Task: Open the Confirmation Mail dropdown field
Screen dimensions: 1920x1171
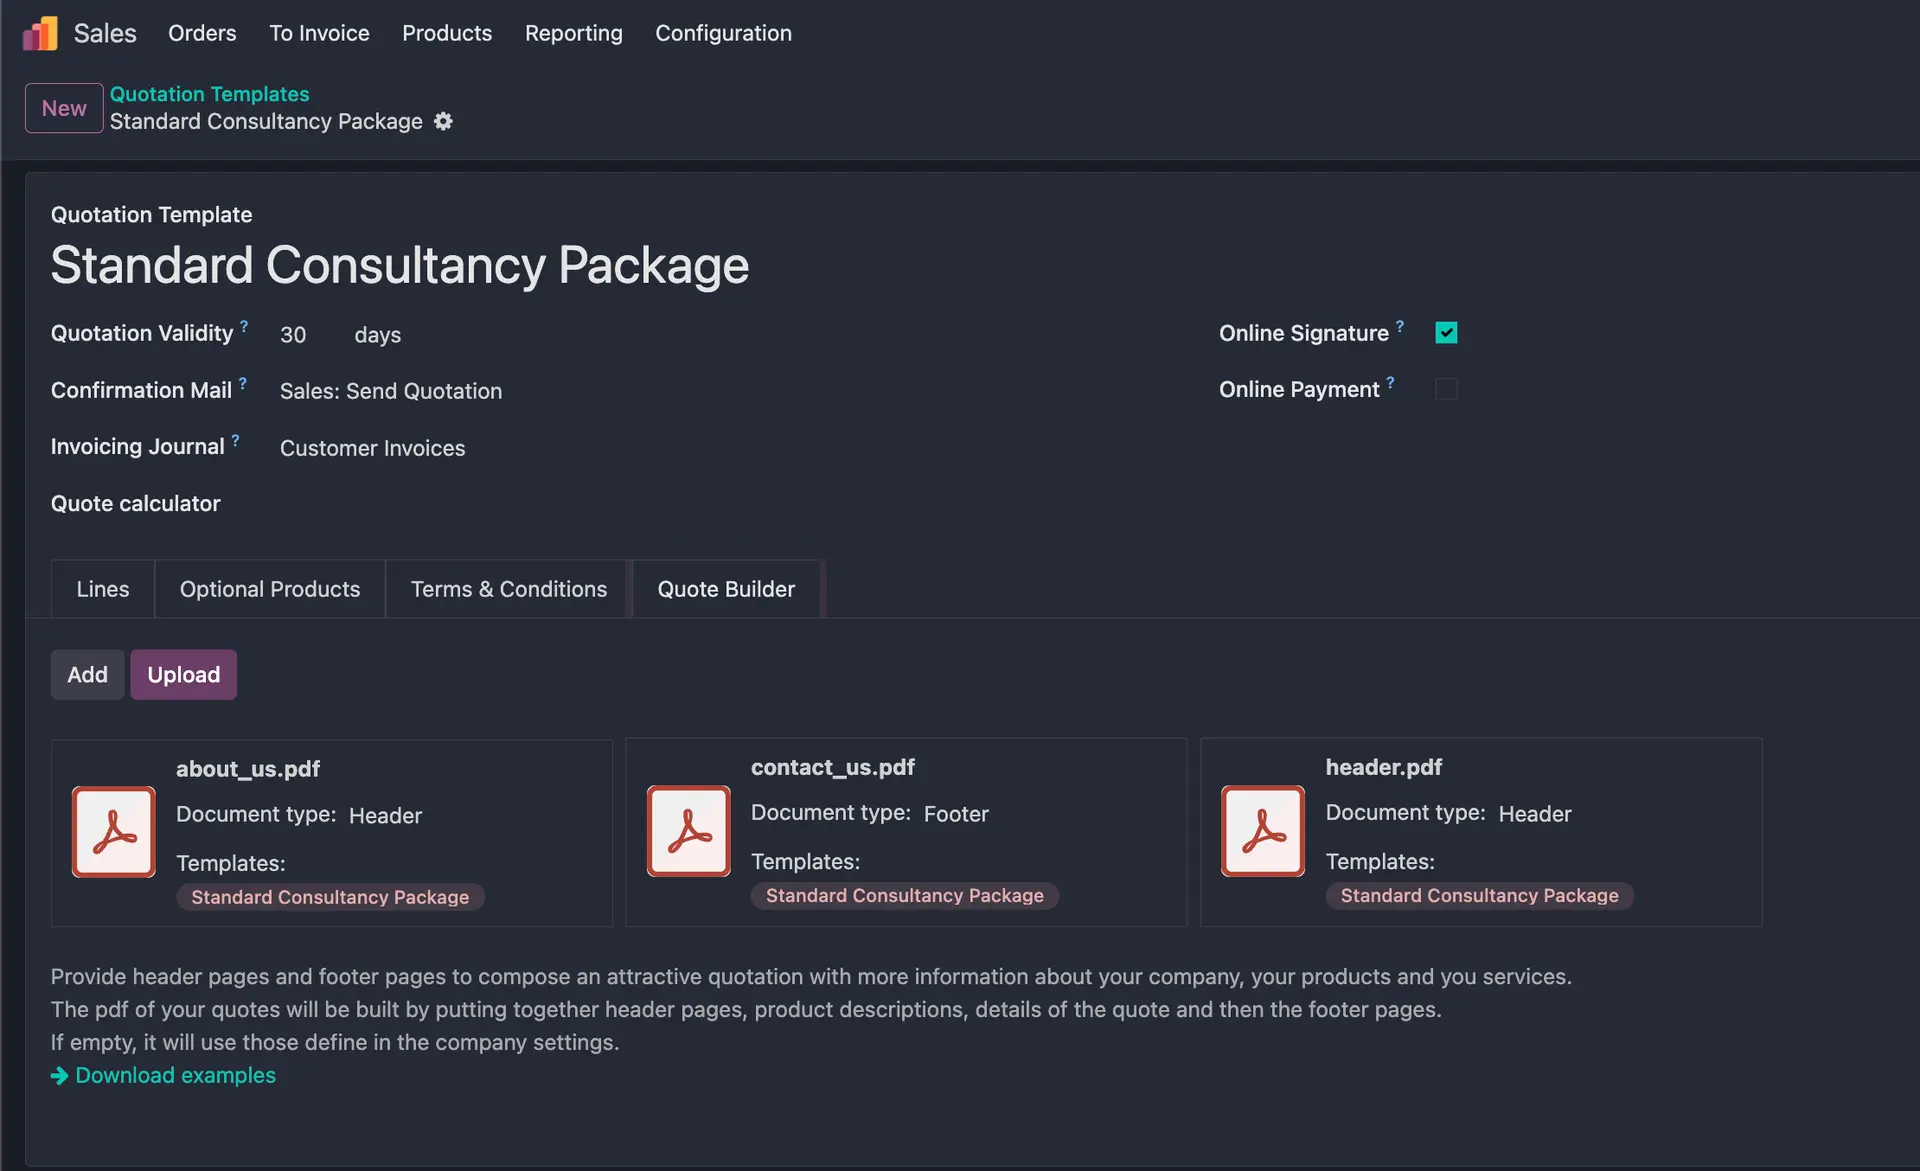Action: click(391, 391)
